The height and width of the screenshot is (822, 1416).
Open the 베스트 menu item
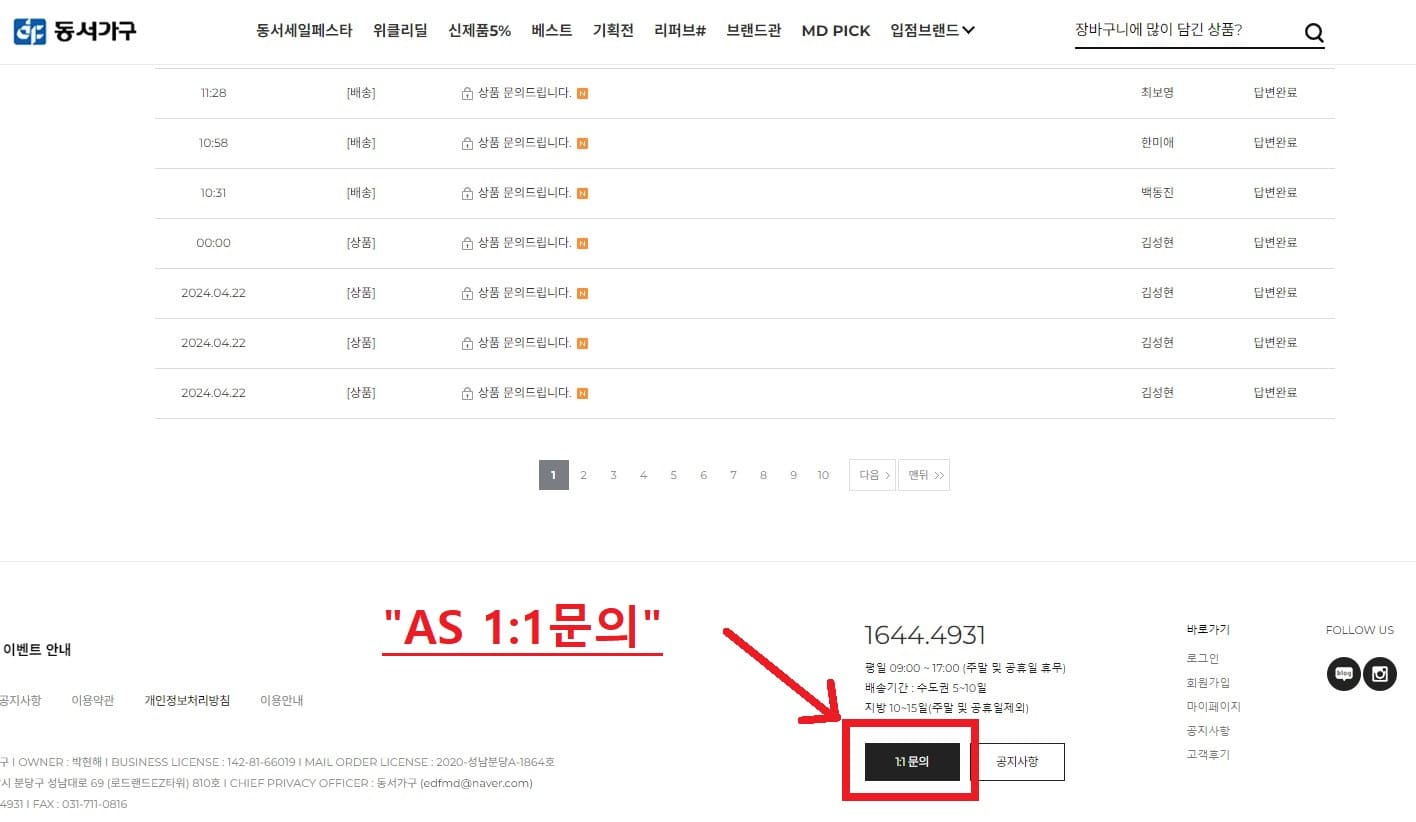point(551,30)
